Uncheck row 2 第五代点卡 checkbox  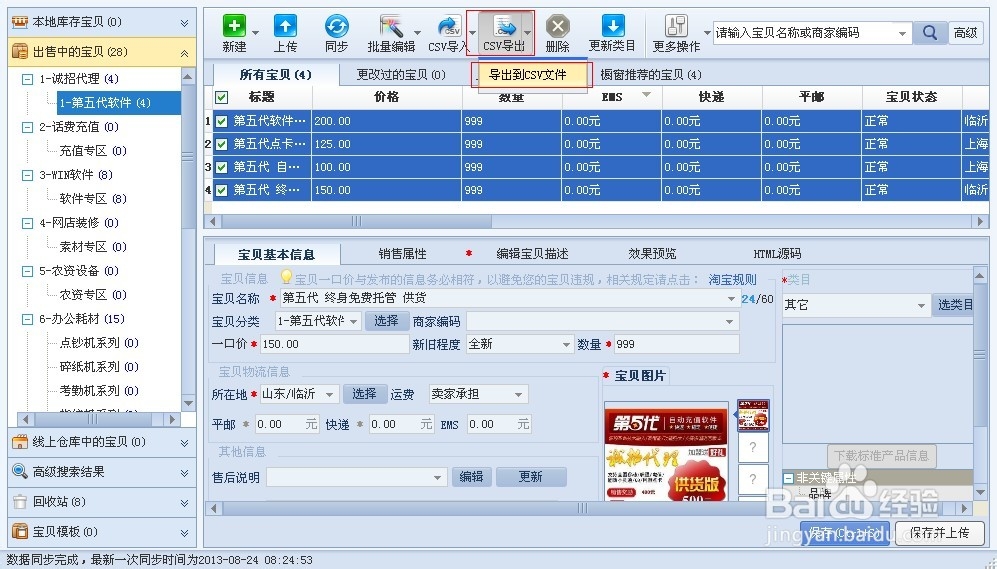point(221,144)
